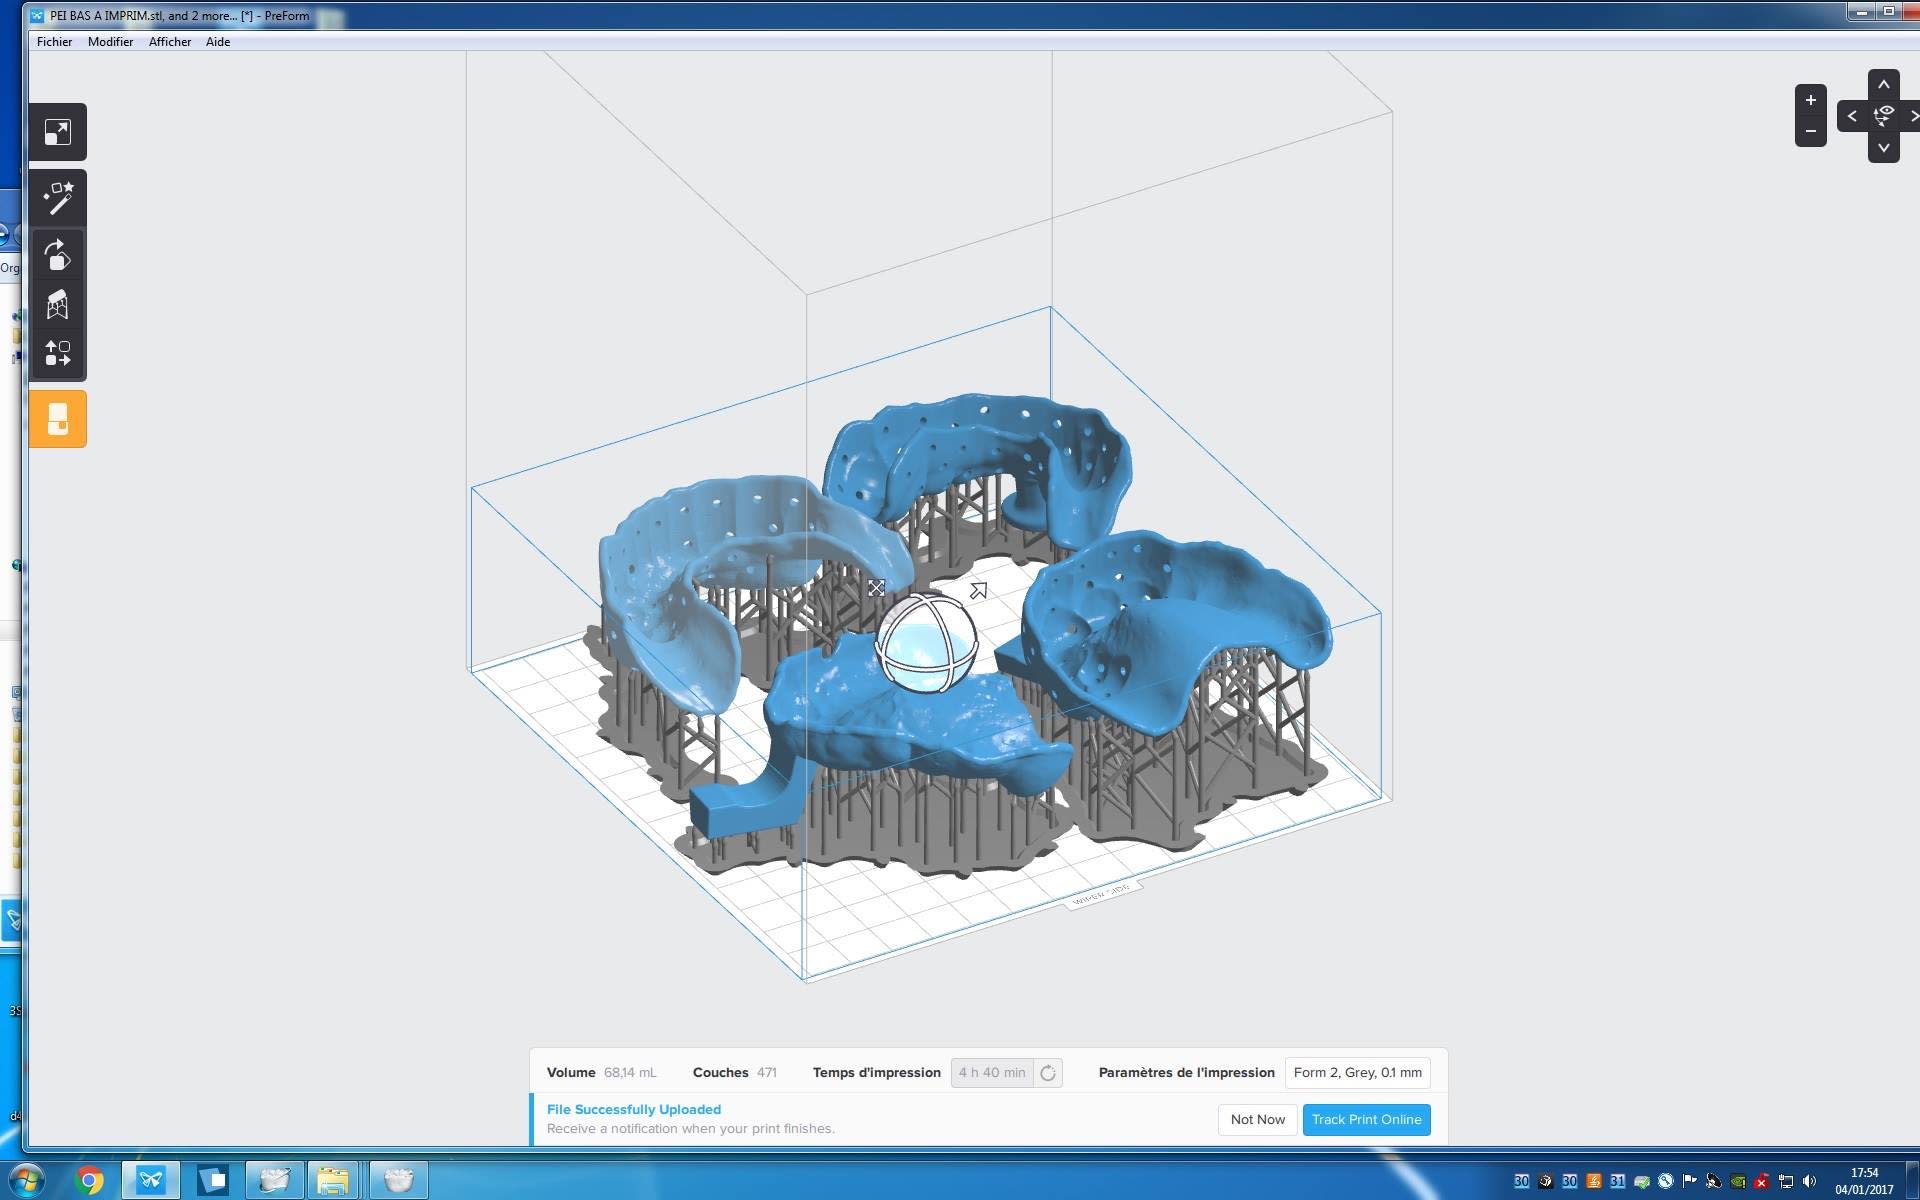This screenshot has width=1920, height=1200.
Task: Open the Afficher menu
Action: click(x=170, y=42)
